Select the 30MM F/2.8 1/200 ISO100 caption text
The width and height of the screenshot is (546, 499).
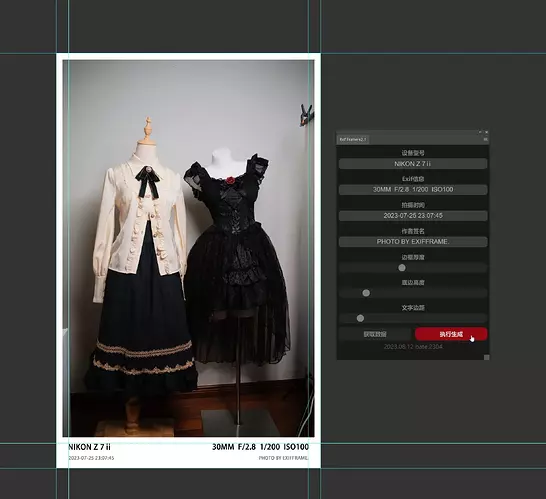260,447
